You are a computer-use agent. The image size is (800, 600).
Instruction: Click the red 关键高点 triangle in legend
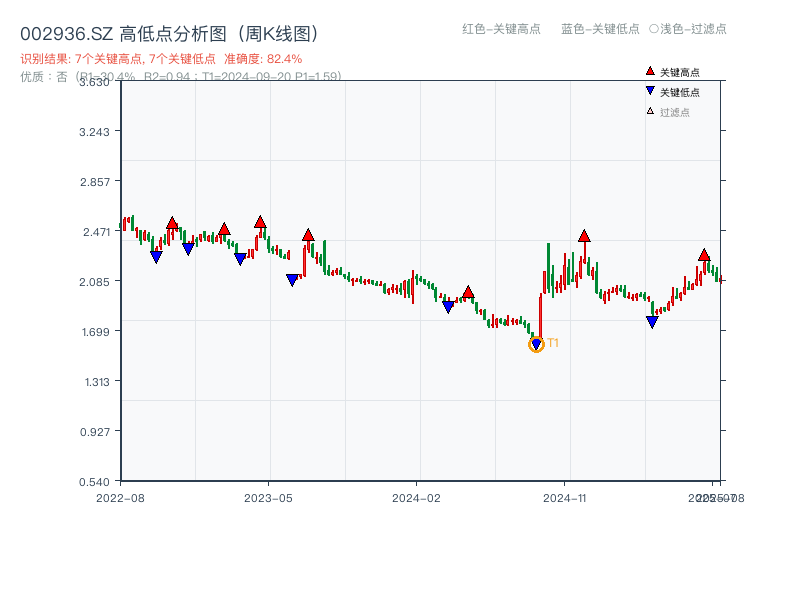click(x=650, y=71)
